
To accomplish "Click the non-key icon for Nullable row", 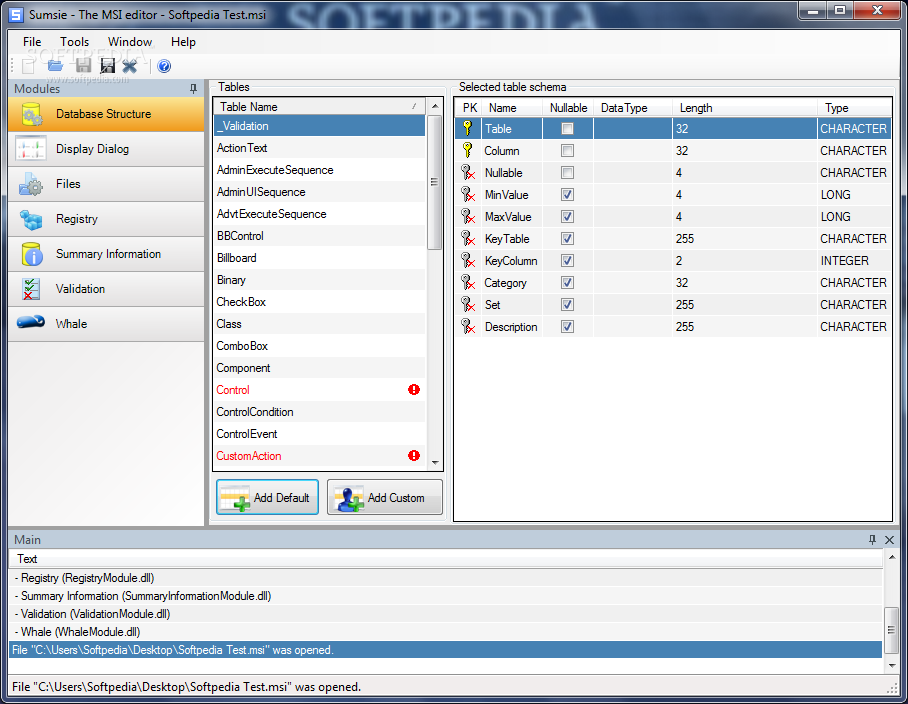I will [x=468, y=172].
